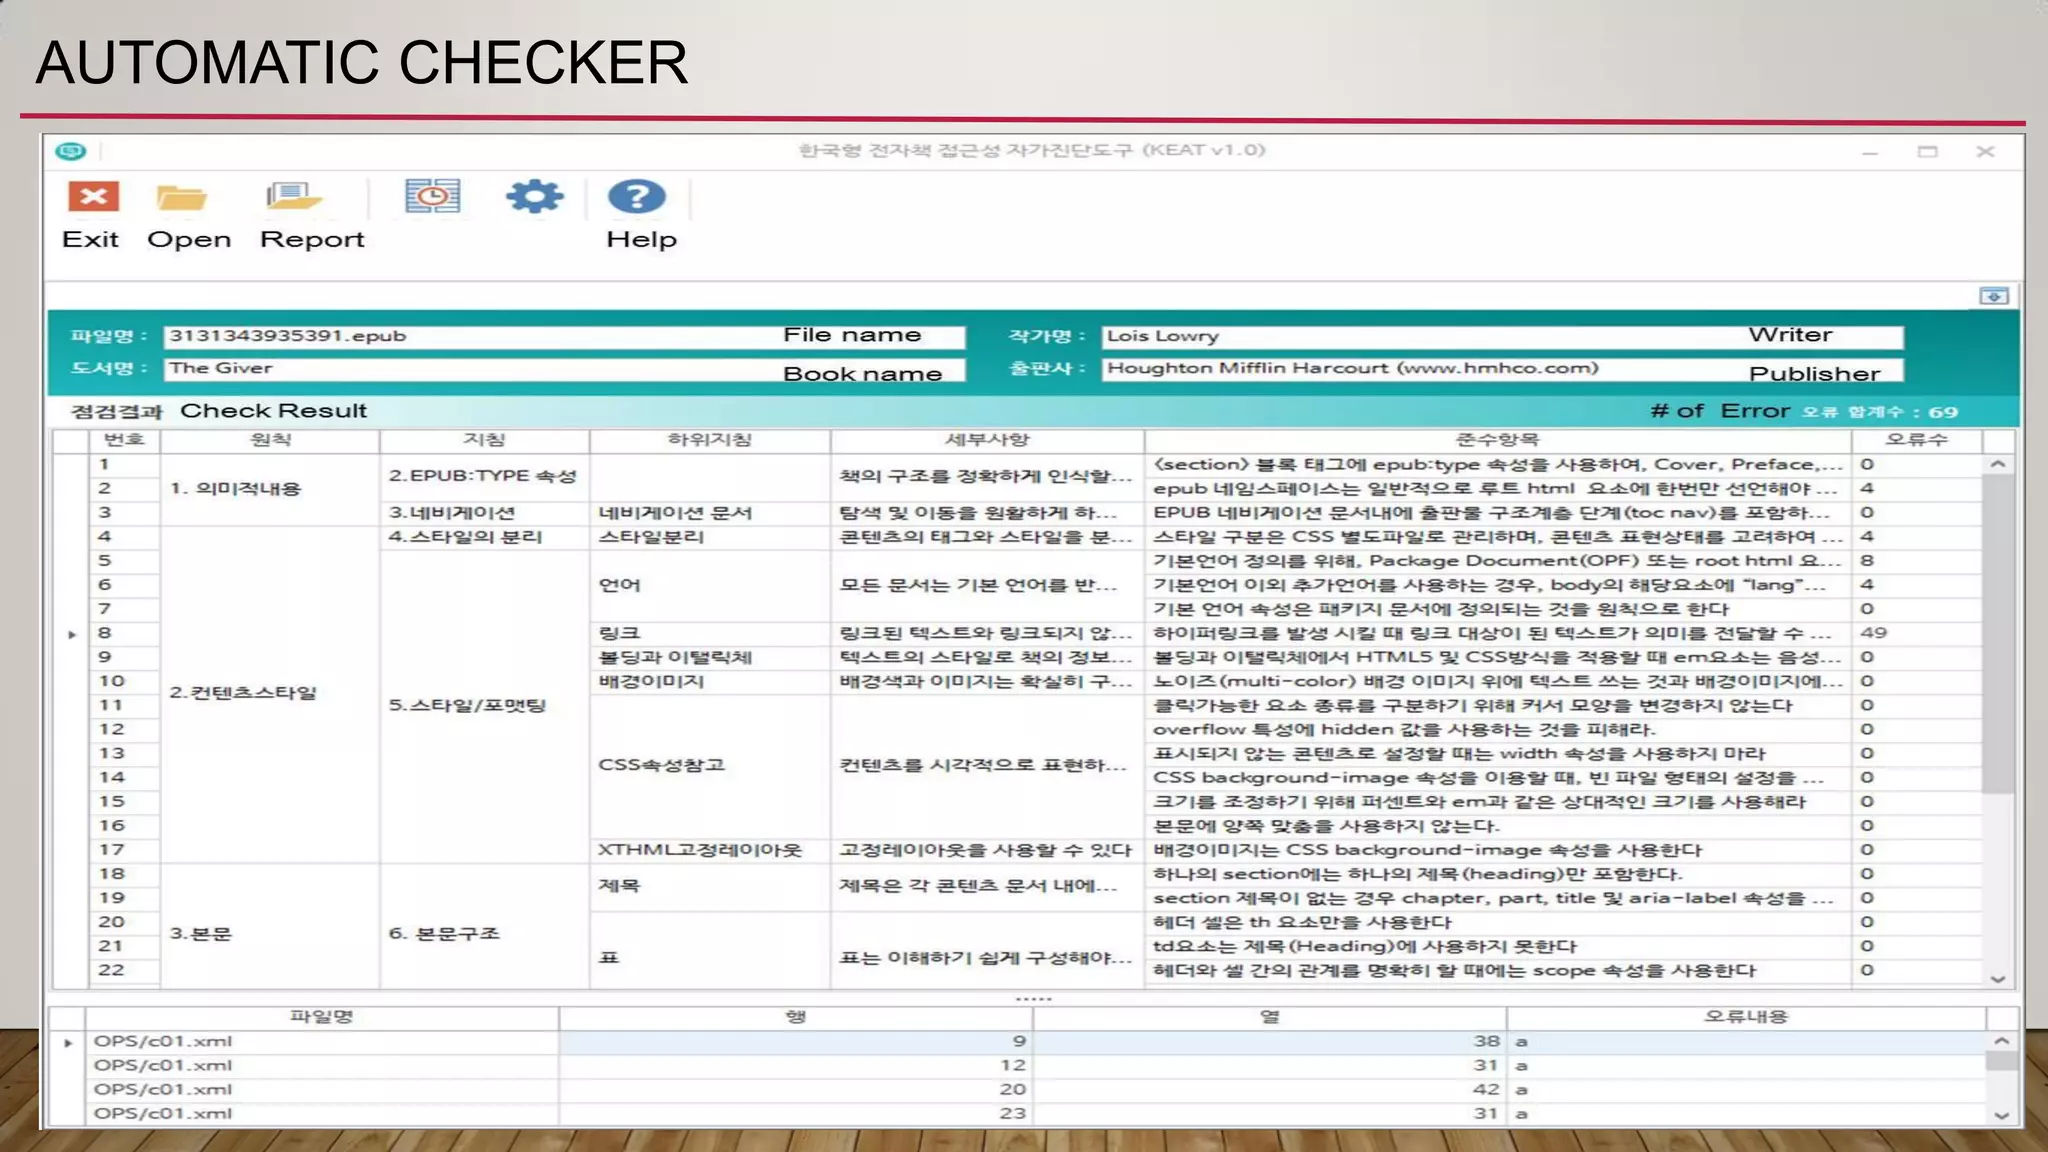Click the red Exit icon
The height and width of the screenshot is (1152, 2048).
point(93,197)
